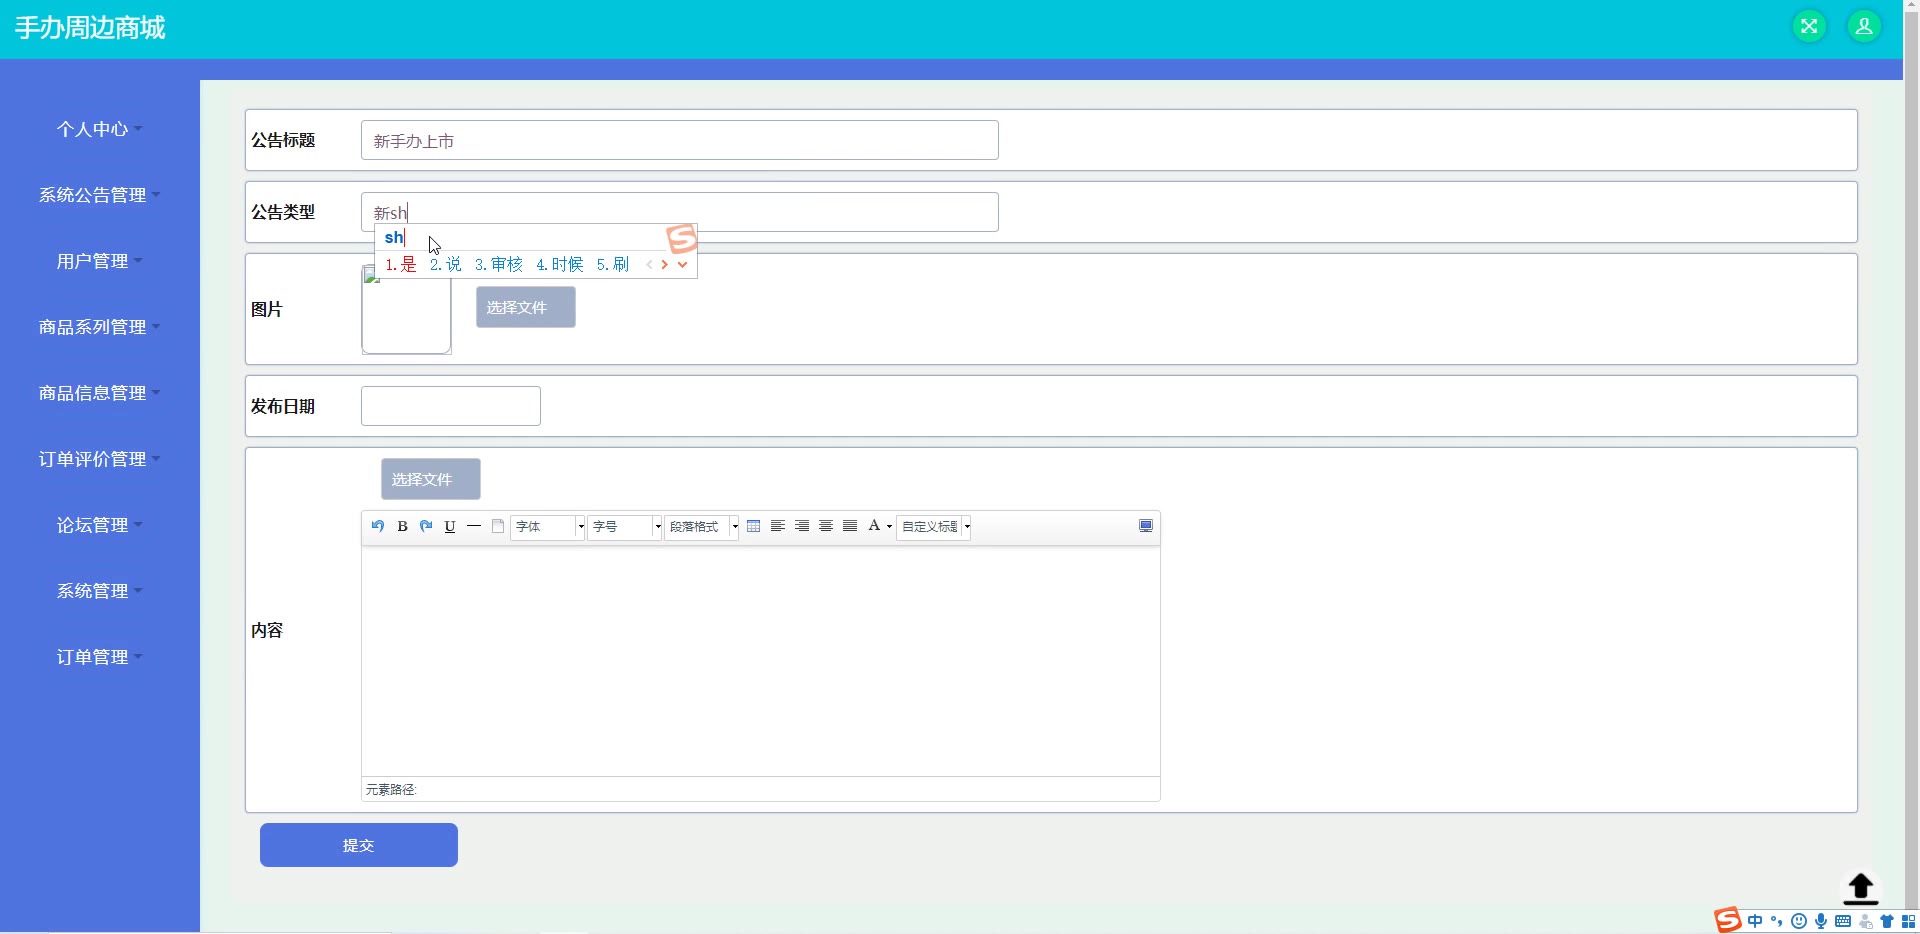Viewport: 1920px width, 934px height.
Task: Open the soft keyboard icon in IME bar
Action: coord(1843,921)
